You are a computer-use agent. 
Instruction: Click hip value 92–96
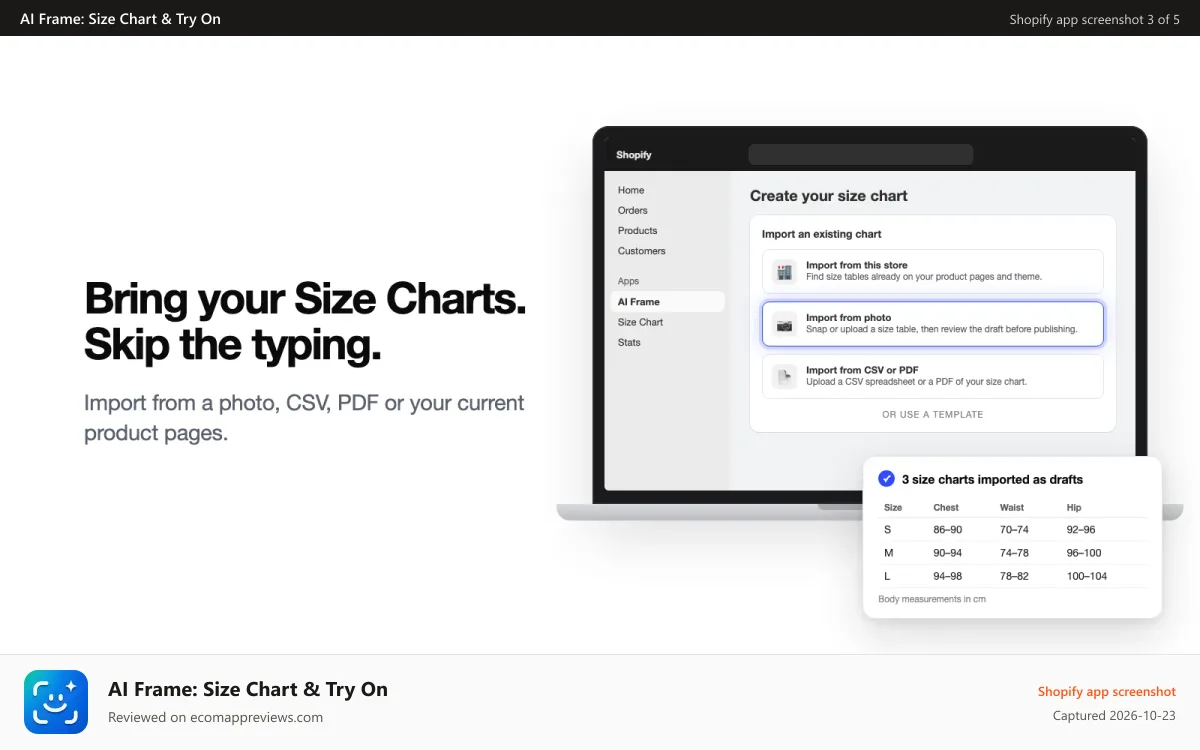pyautogui.click(x=1081, y=529)
